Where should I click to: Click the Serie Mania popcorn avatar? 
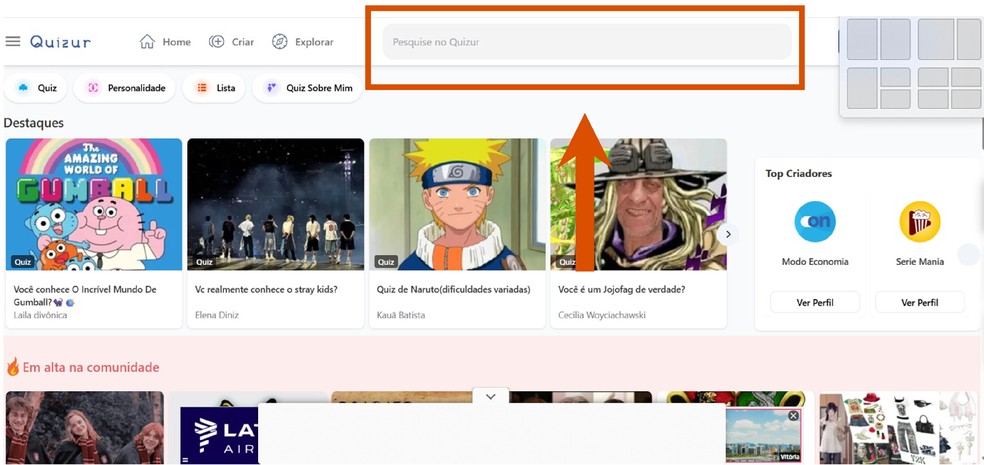tap(920, 222)
